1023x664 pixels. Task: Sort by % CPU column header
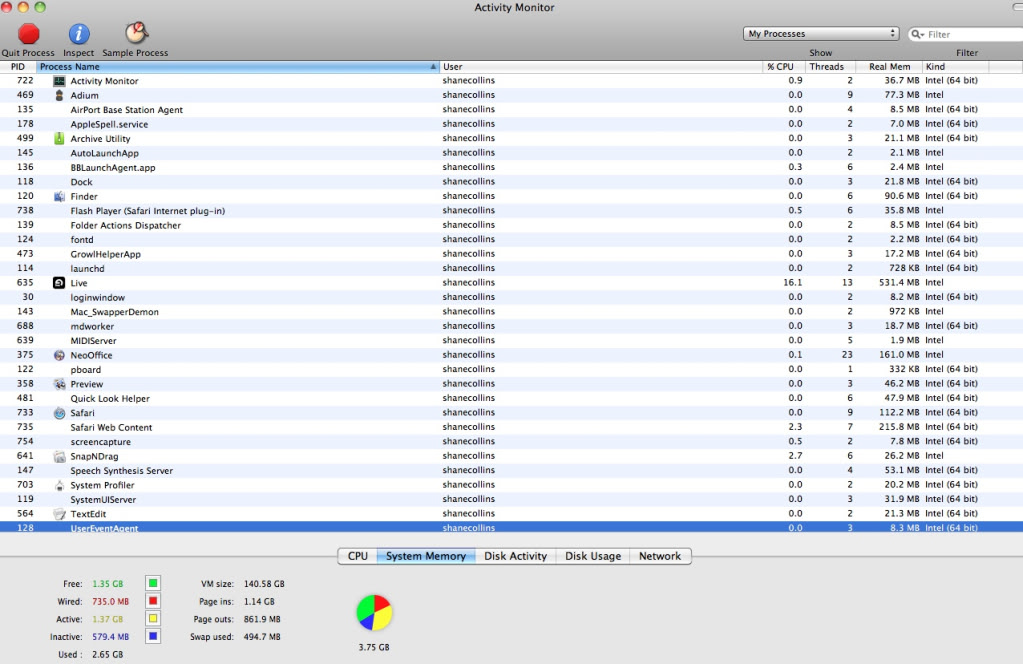pos(783,67)
